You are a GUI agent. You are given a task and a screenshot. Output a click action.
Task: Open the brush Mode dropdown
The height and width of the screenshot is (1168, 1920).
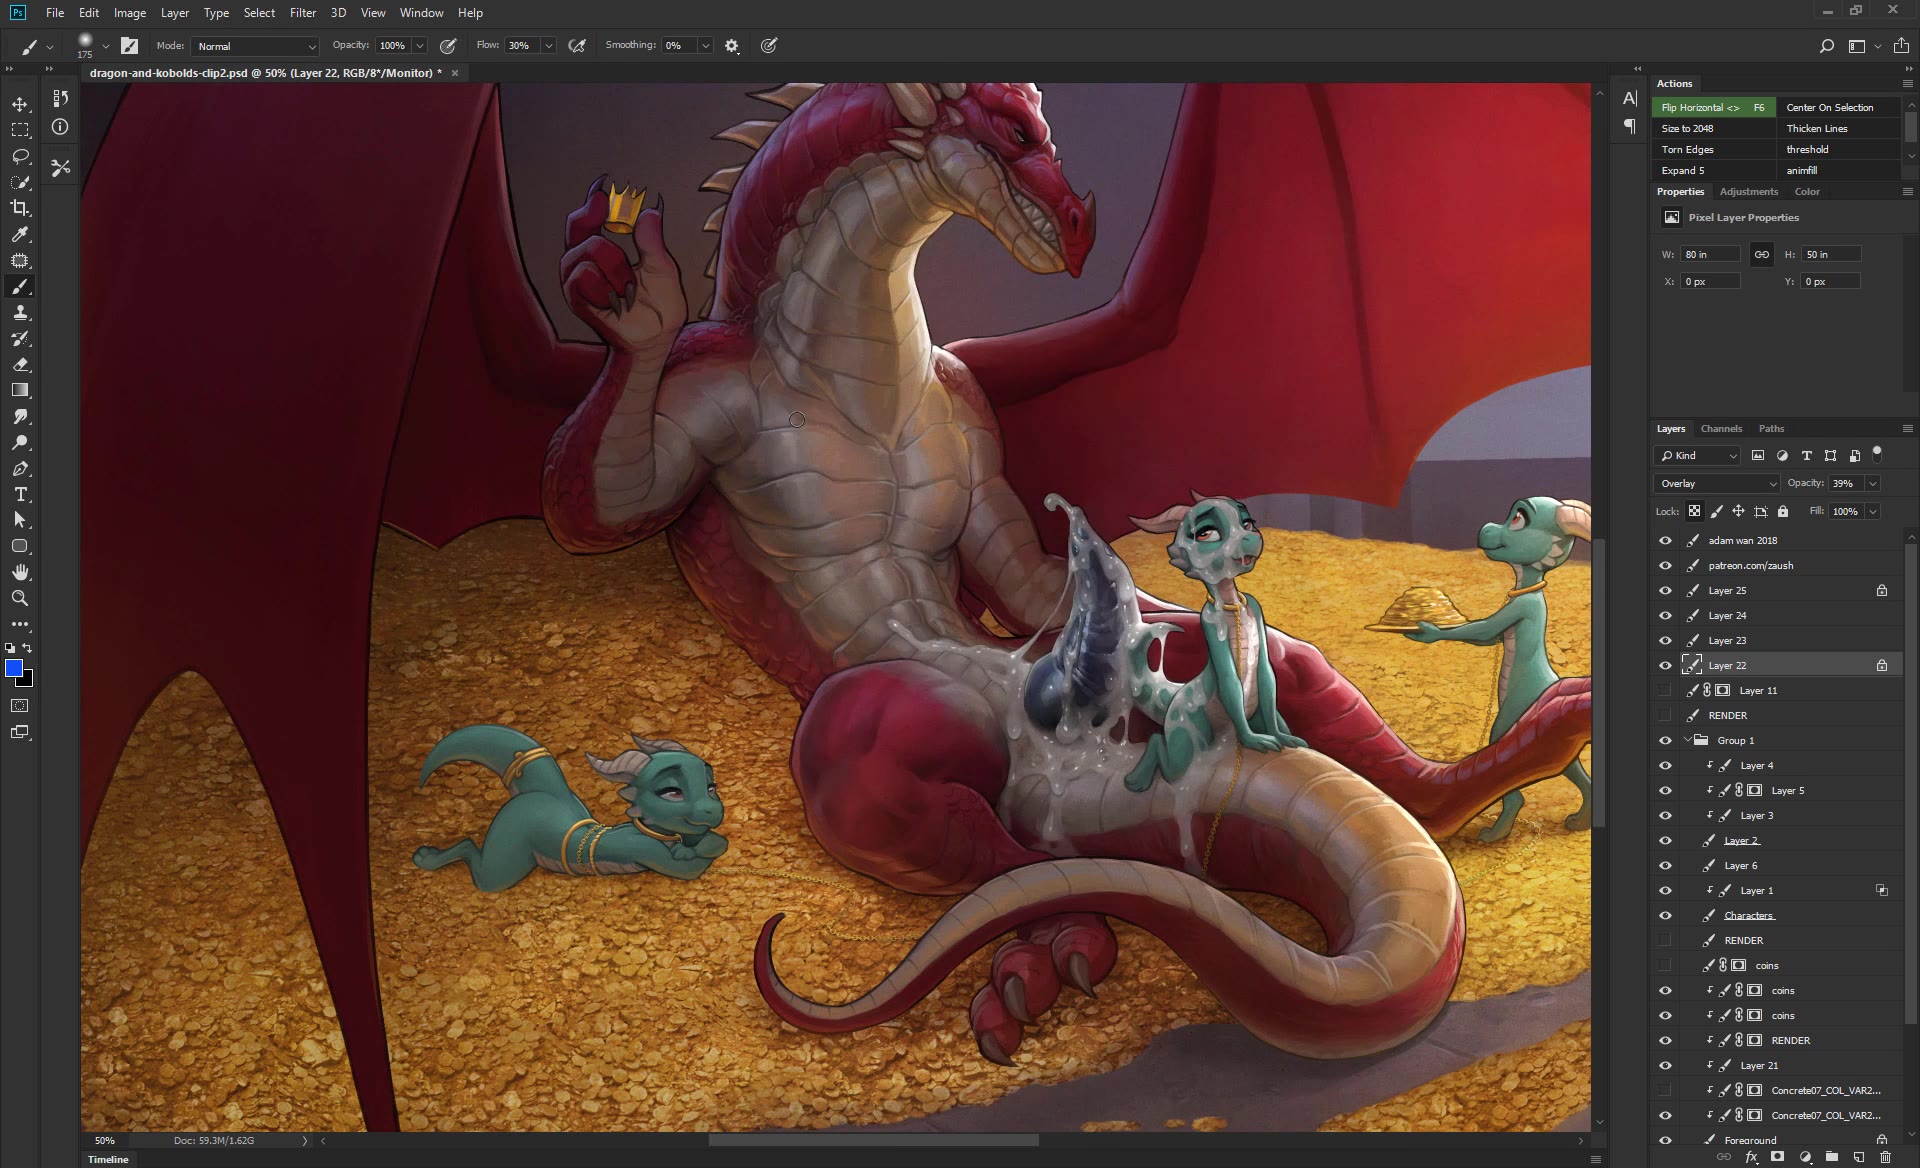pos(256,46)
